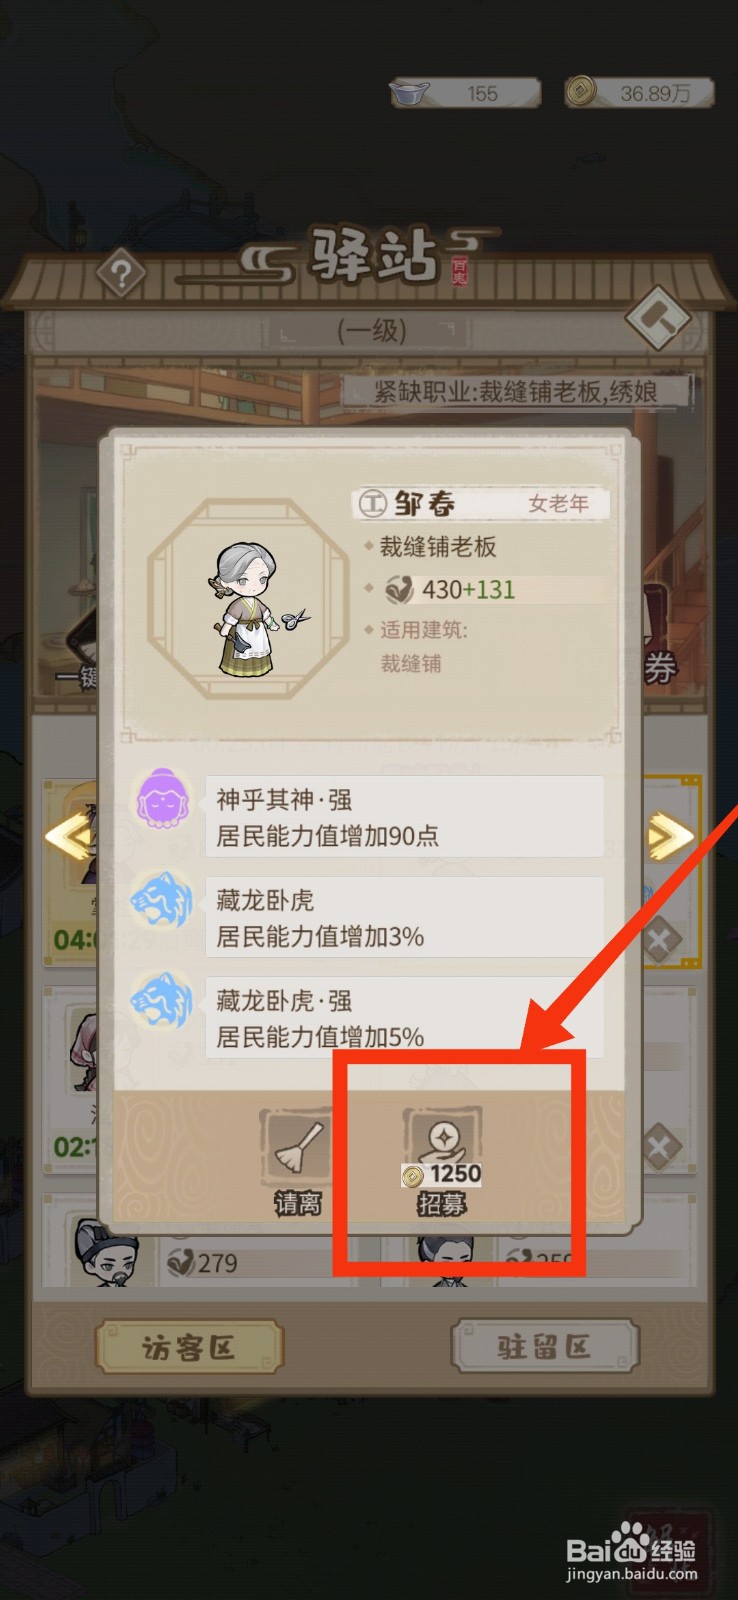Tap the 紧缺职业 shortage notice banner
This screenshot has width=738, height=1600.
[516, 391]
